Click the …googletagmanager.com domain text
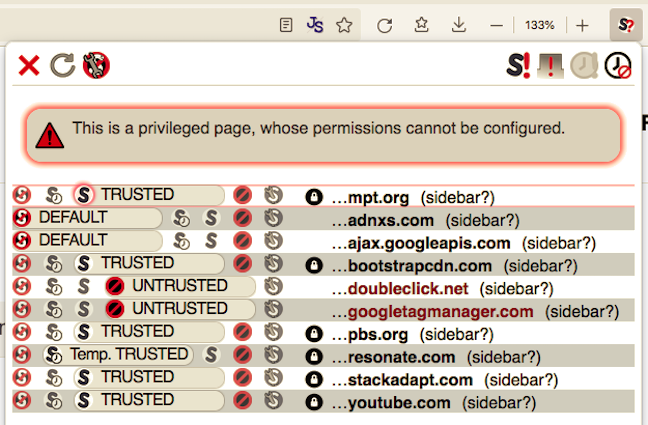Screen dimensions: 648x425 point(433,311)
